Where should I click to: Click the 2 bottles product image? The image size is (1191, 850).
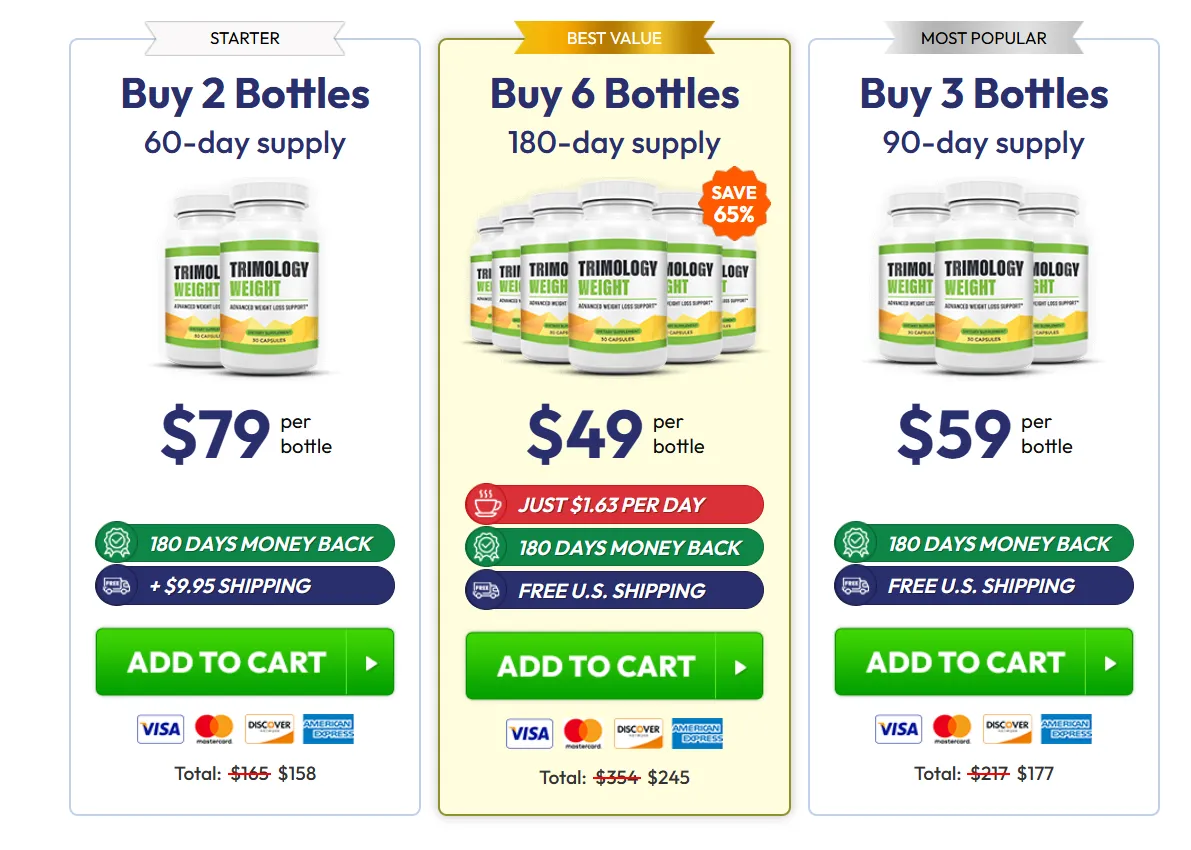[x=244, y=278]
